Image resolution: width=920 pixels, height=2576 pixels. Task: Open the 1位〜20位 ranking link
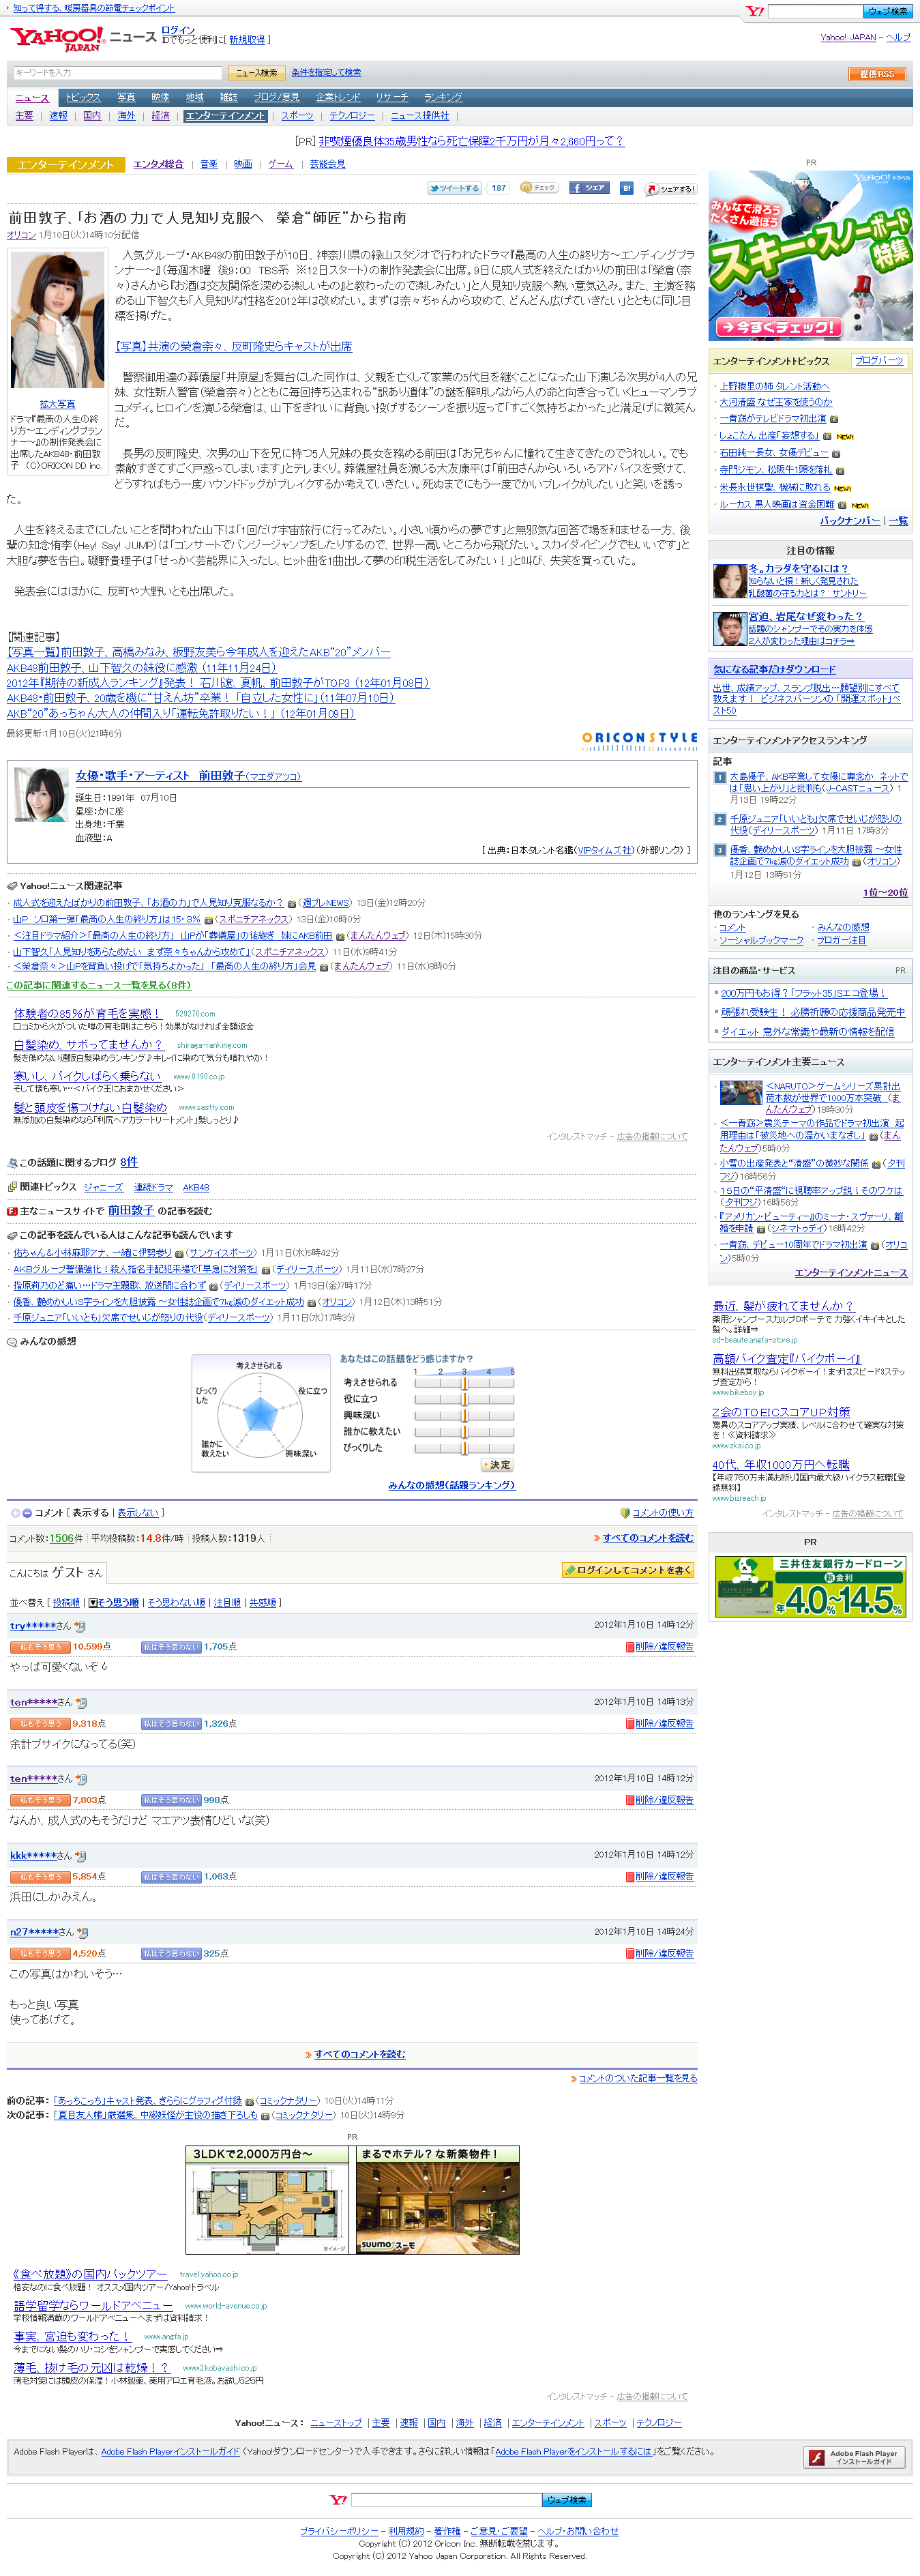tap(885, 892)
